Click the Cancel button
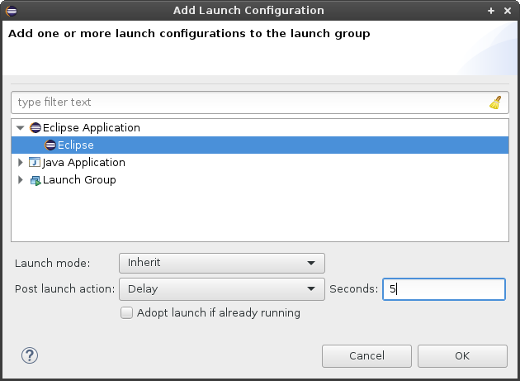 coord(367,356)
